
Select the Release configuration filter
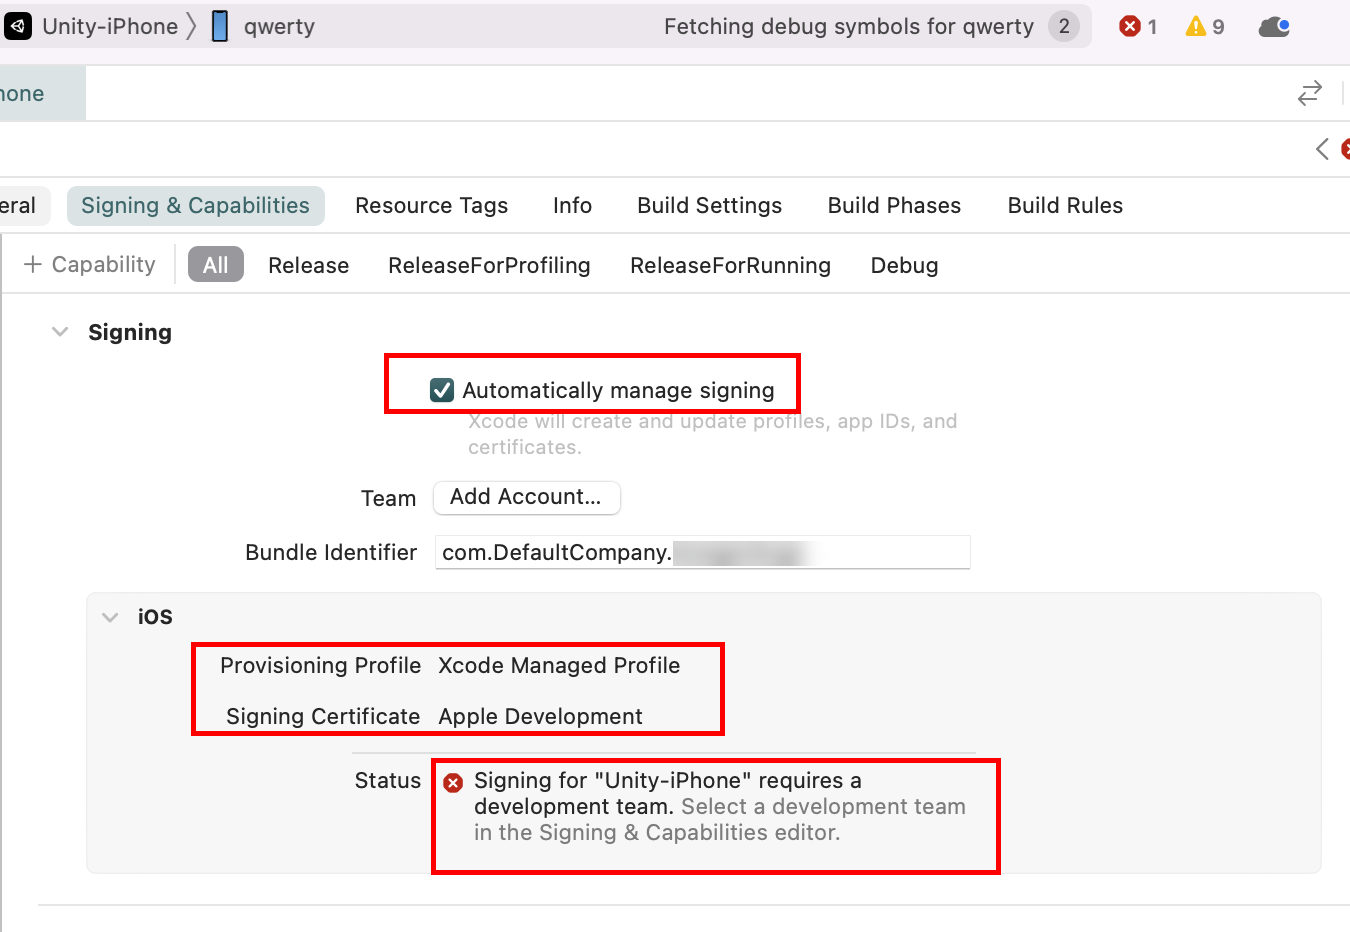pos(308,265)
